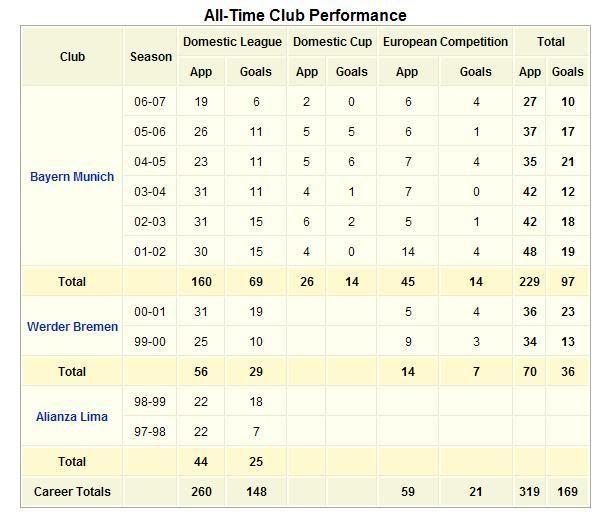Click the Domestic League column header

pos(232,42)
